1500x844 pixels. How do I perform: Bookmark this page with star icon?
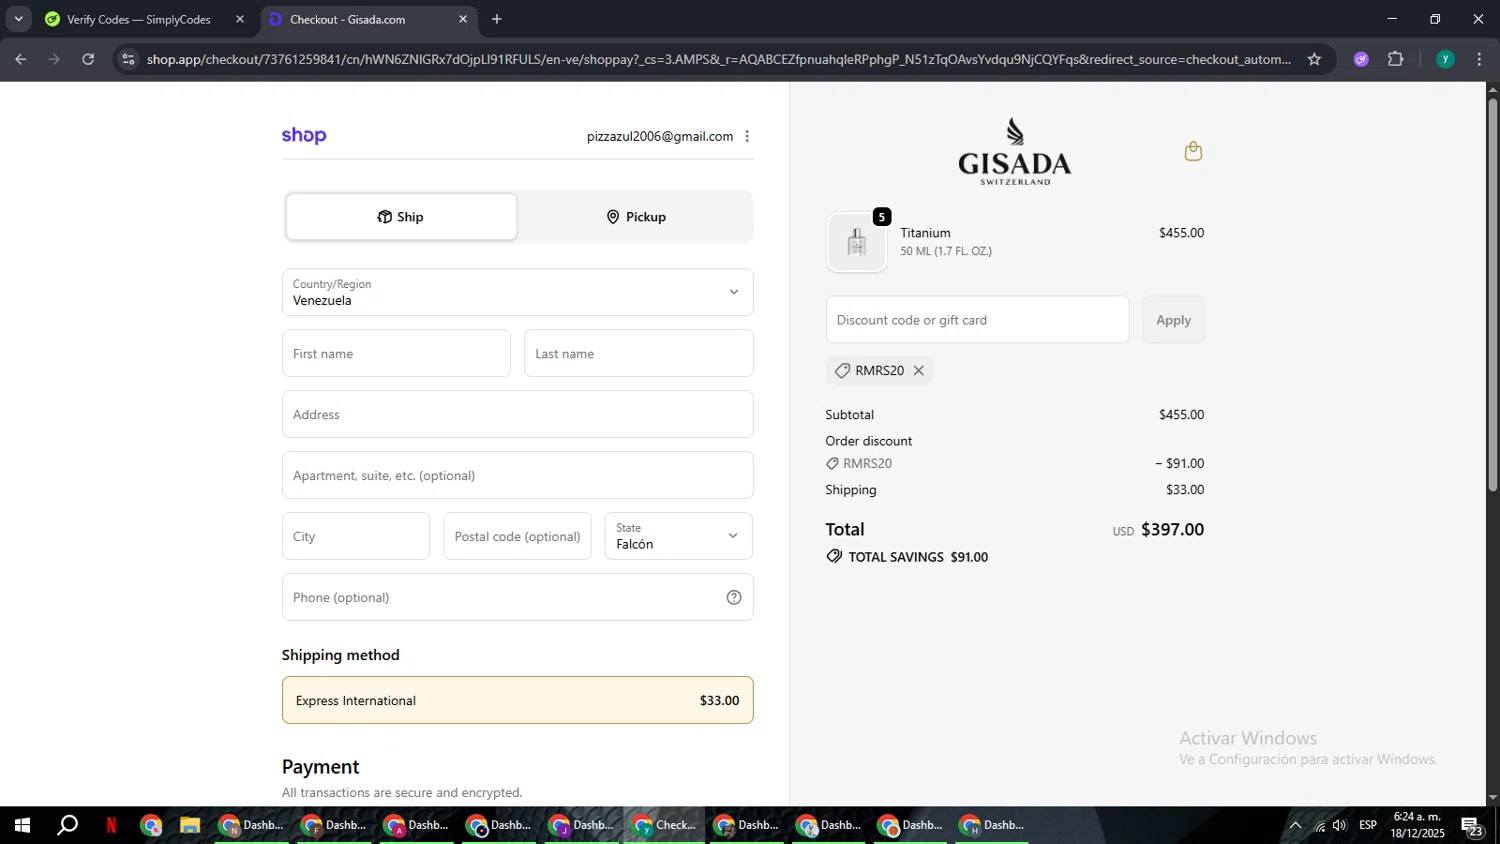click(x=1314, y=59)
